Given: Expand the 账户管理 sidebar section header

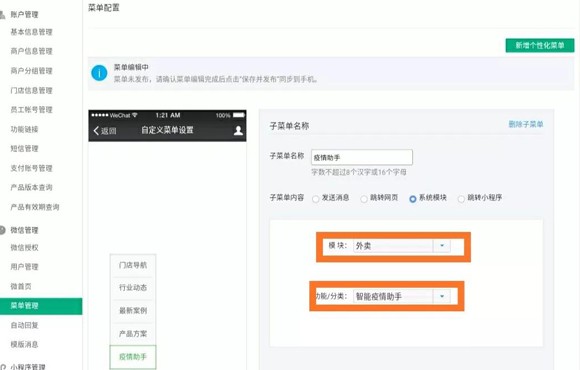Looking at the screenshot, I should pos(24,15).
